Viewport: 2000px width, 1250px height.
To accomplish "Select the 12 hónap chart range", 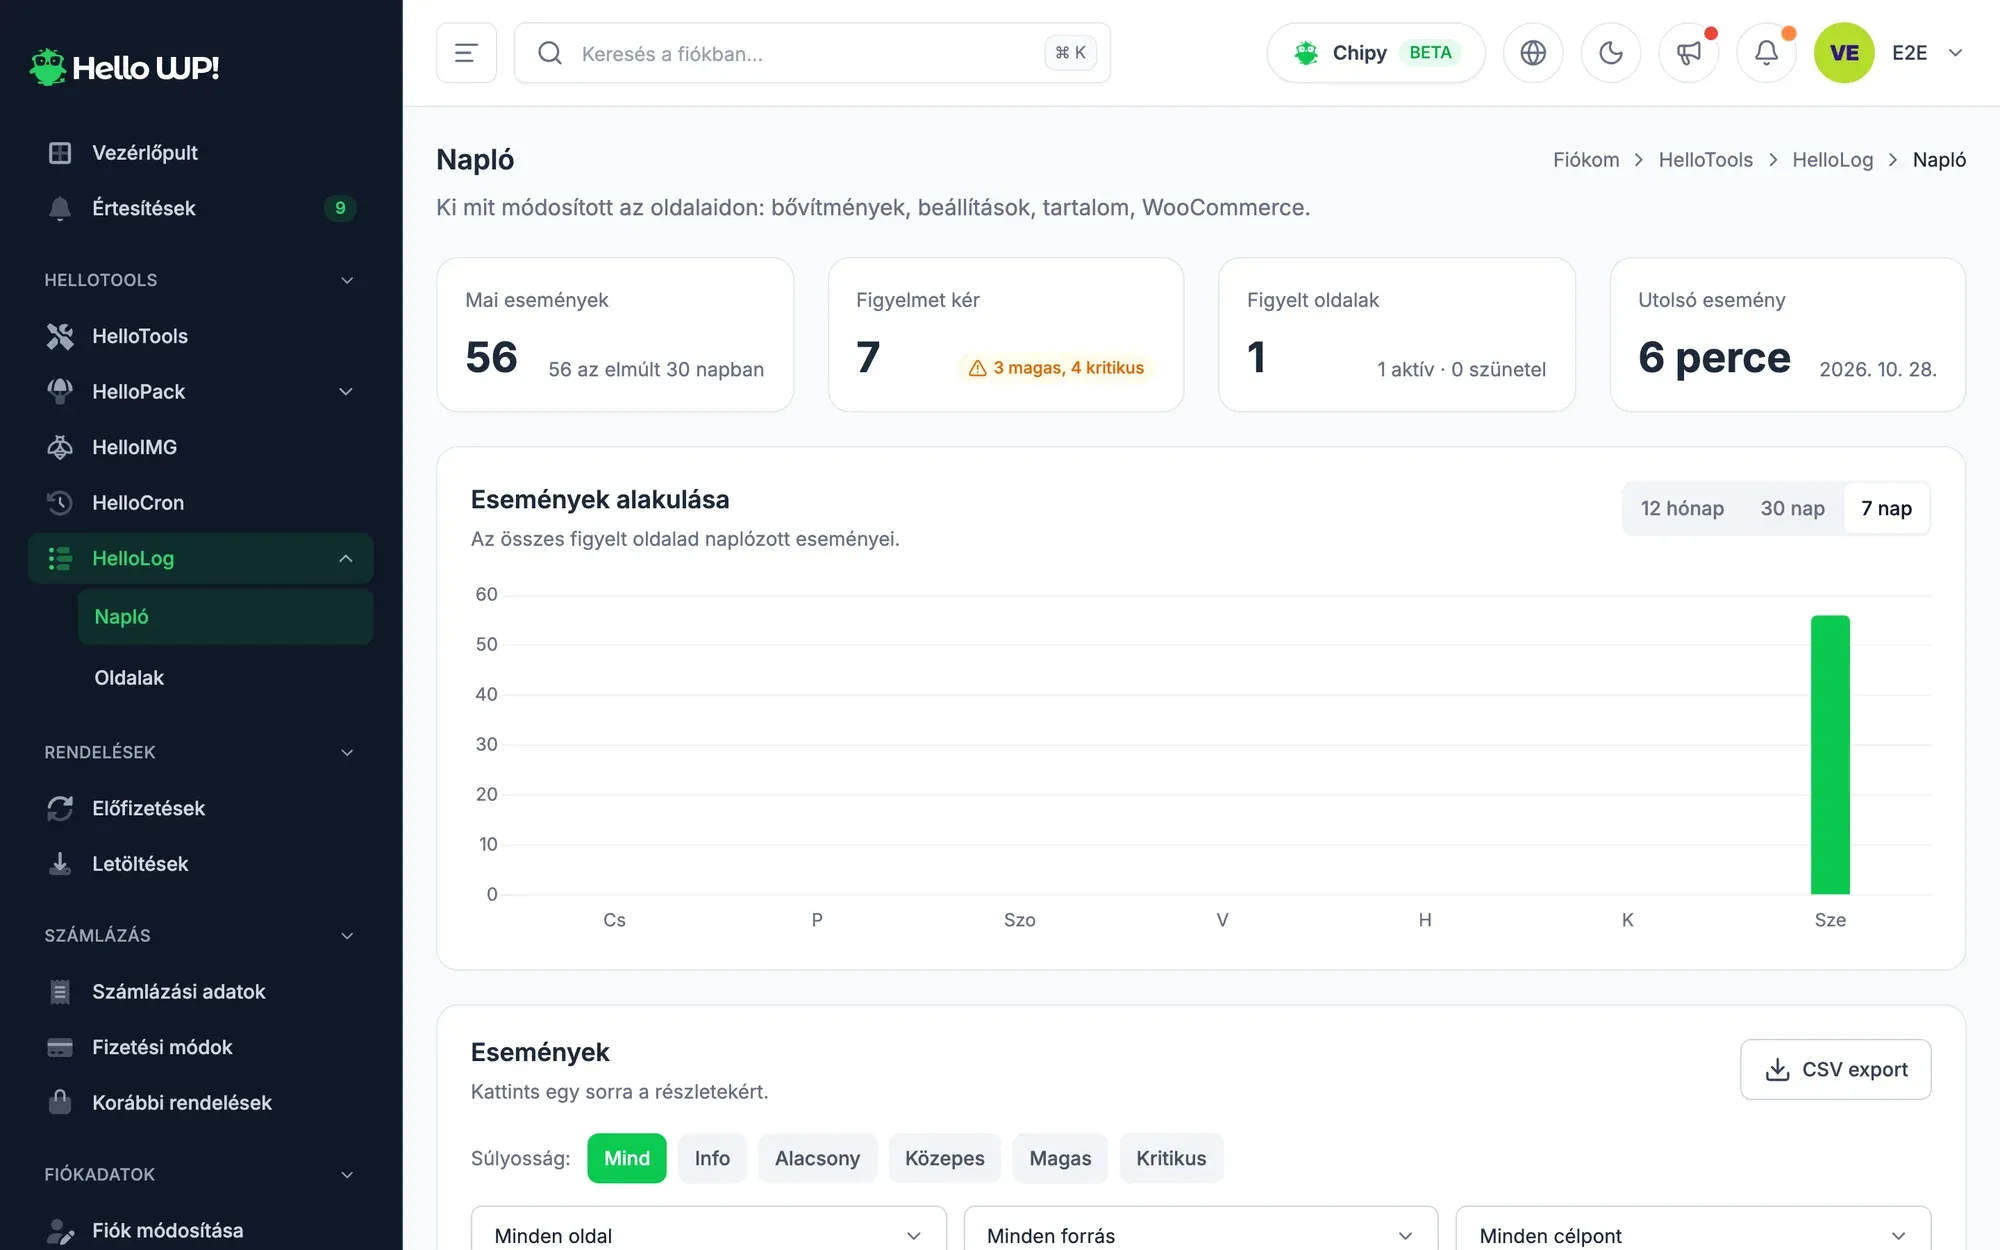I will (x=1682, y=508).
